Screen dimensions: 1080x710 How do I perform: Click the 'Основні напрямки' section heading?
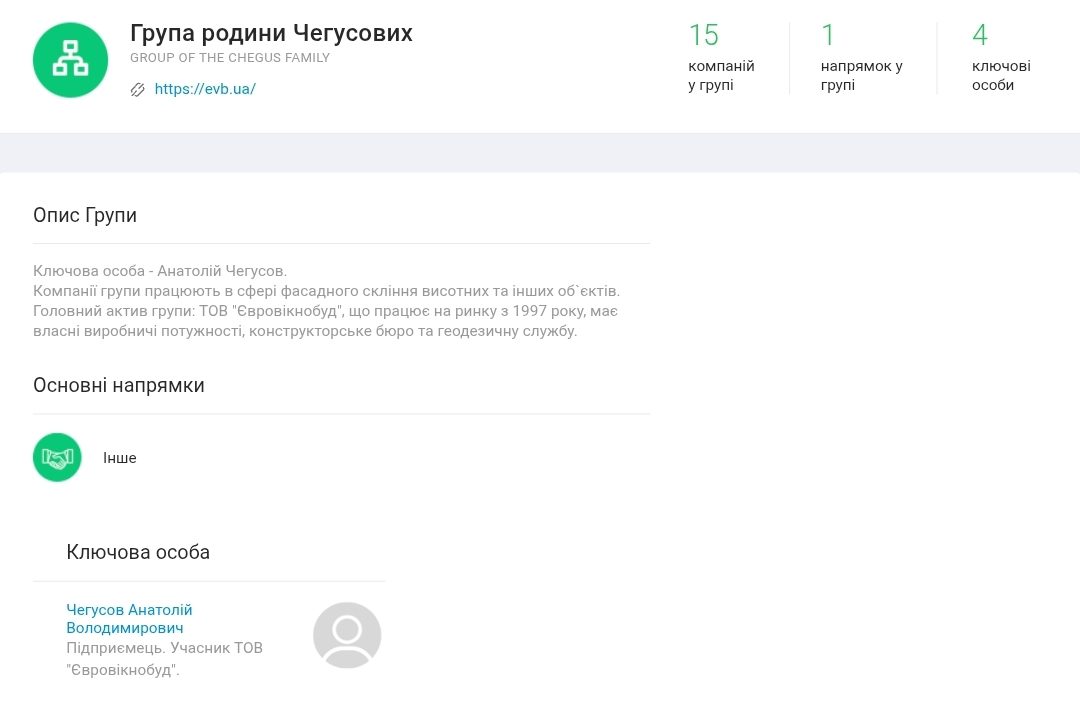click(119, 385)
